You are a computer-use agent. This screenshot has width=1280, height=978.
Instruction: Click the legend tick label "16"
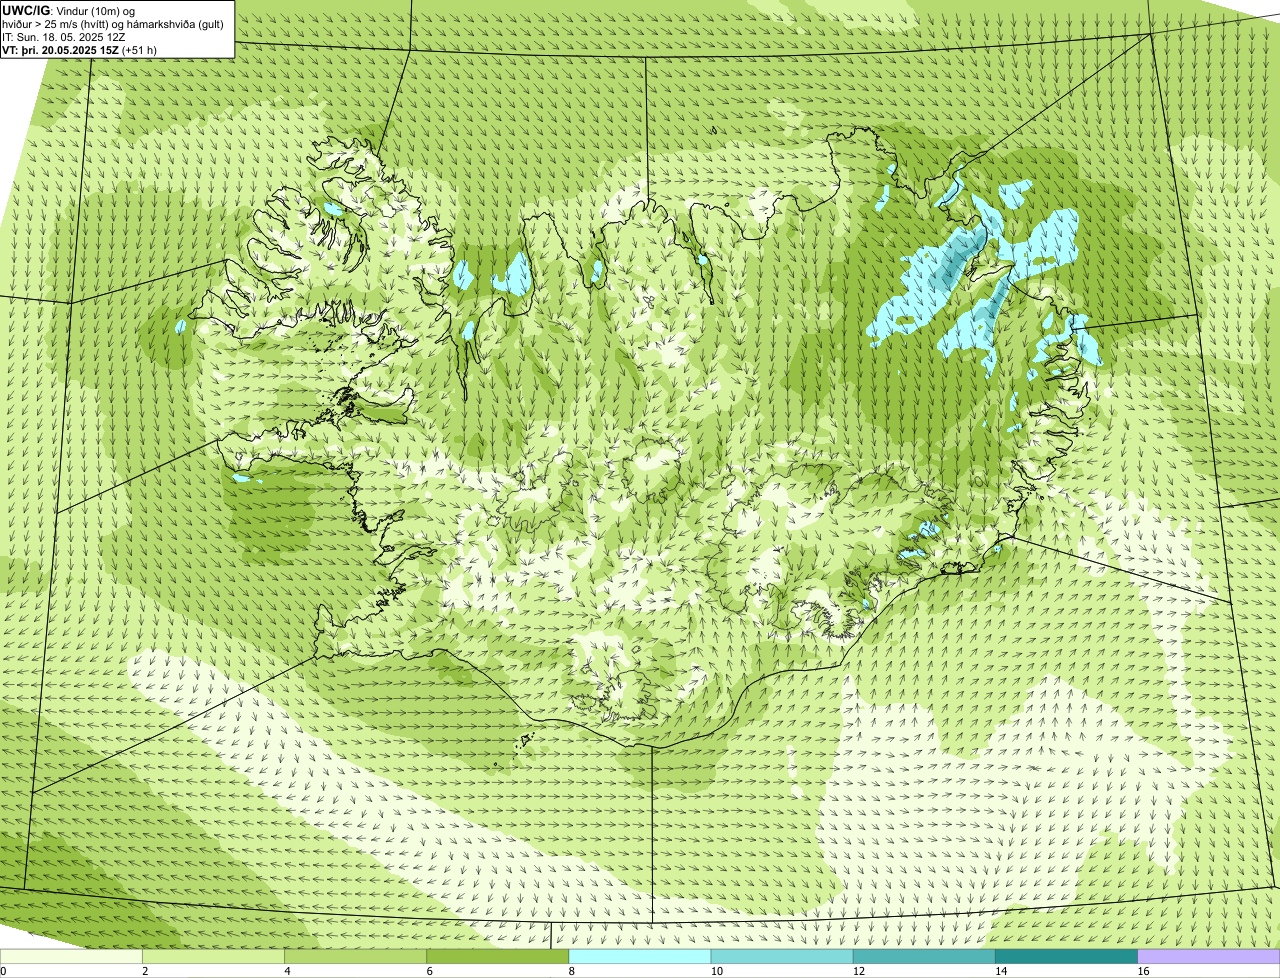[1144, 971]
